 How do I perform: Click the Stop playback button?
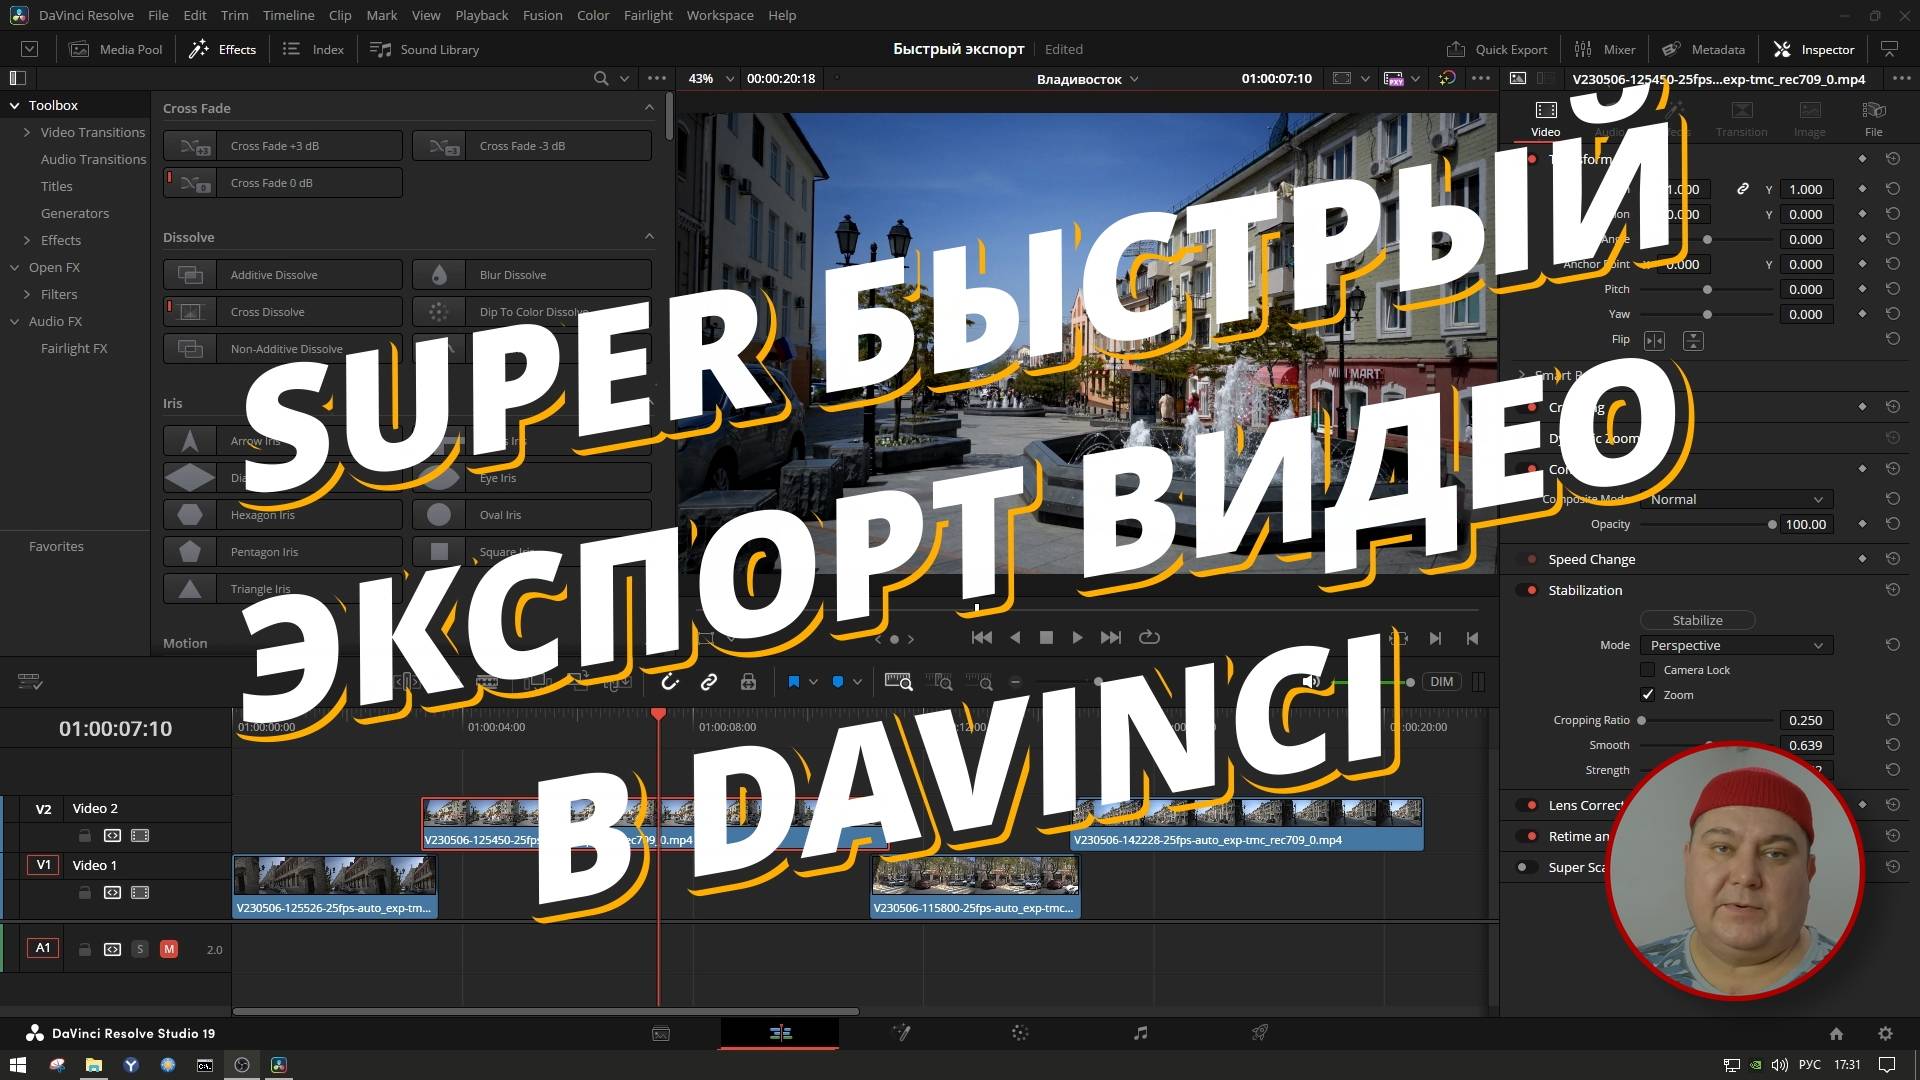click(x=1046, y=638)
